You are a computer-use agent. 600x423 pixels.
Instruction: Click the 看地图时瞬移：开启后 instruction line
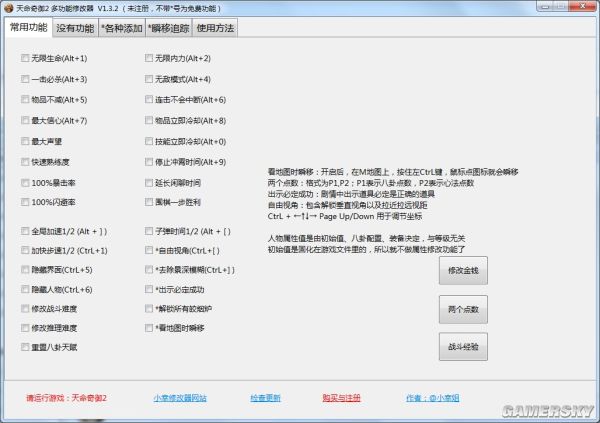point(393,172)
